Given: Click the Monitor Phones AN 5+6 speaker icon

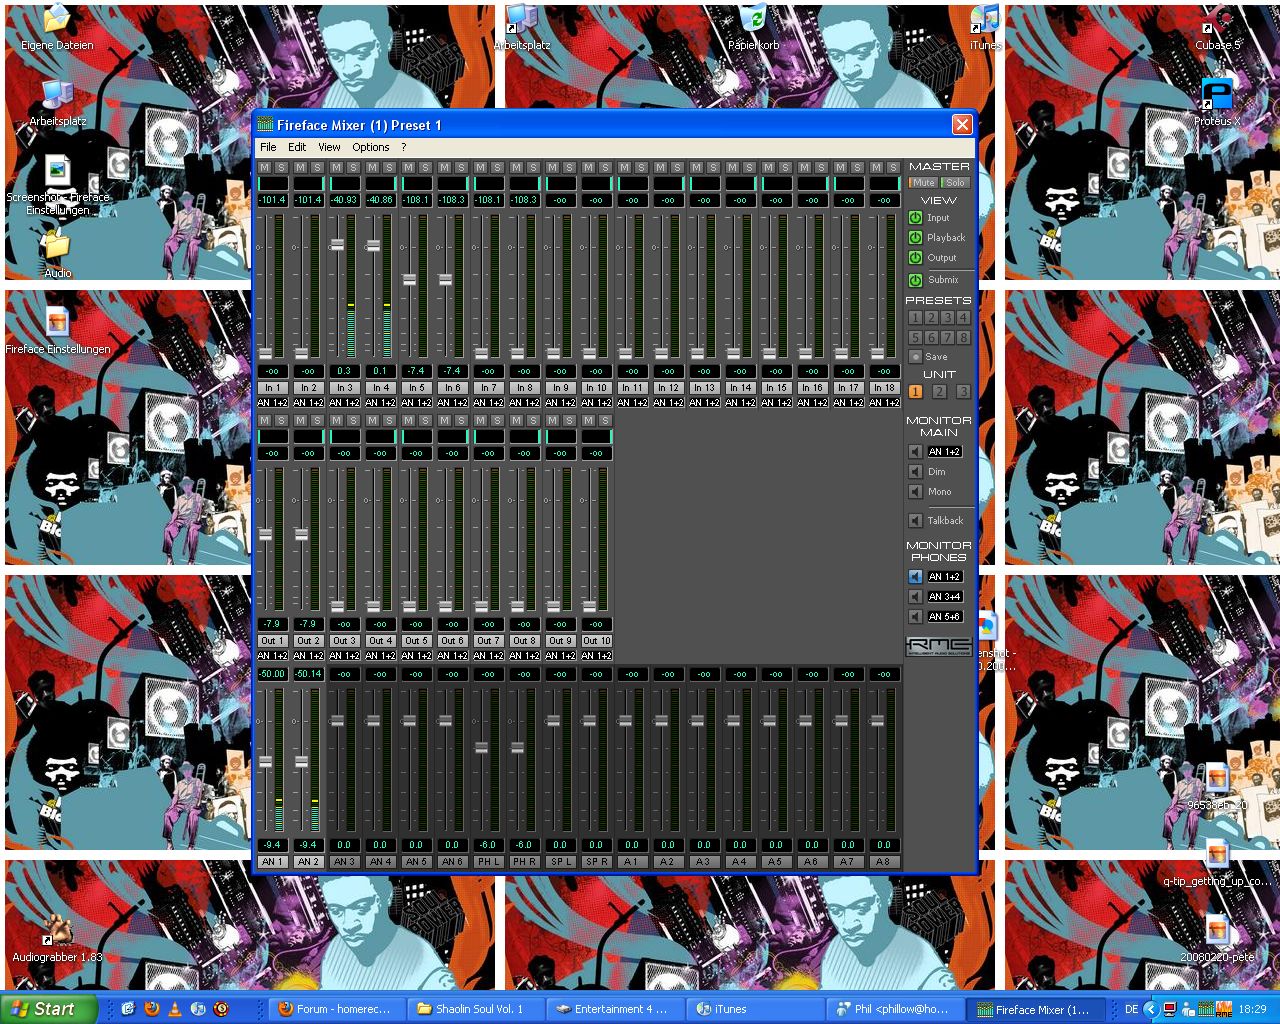Looking at the screenshot, I should [915, 617].
